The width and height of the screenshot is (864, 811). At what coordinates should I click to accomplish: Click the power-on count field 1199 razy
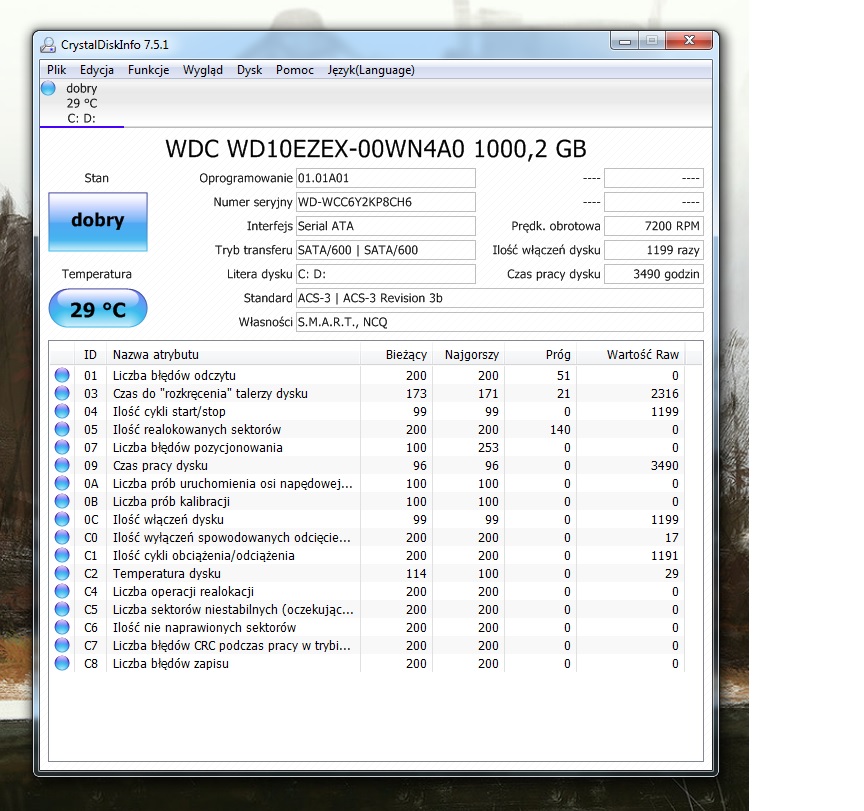tap(654, 250)
